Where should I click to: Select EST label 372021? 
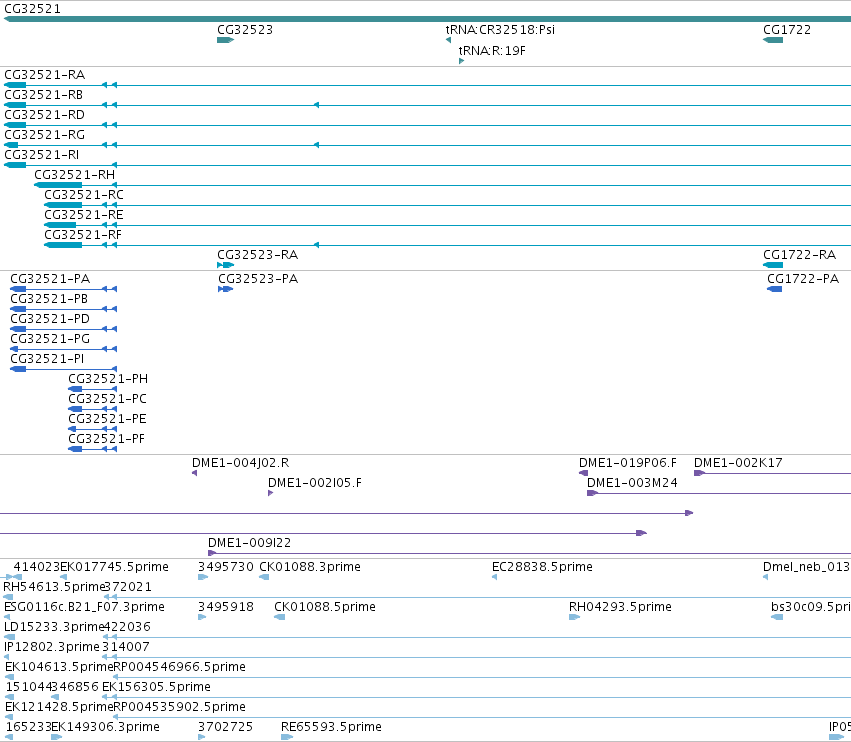pyautogui.click(x=128, y=587)
